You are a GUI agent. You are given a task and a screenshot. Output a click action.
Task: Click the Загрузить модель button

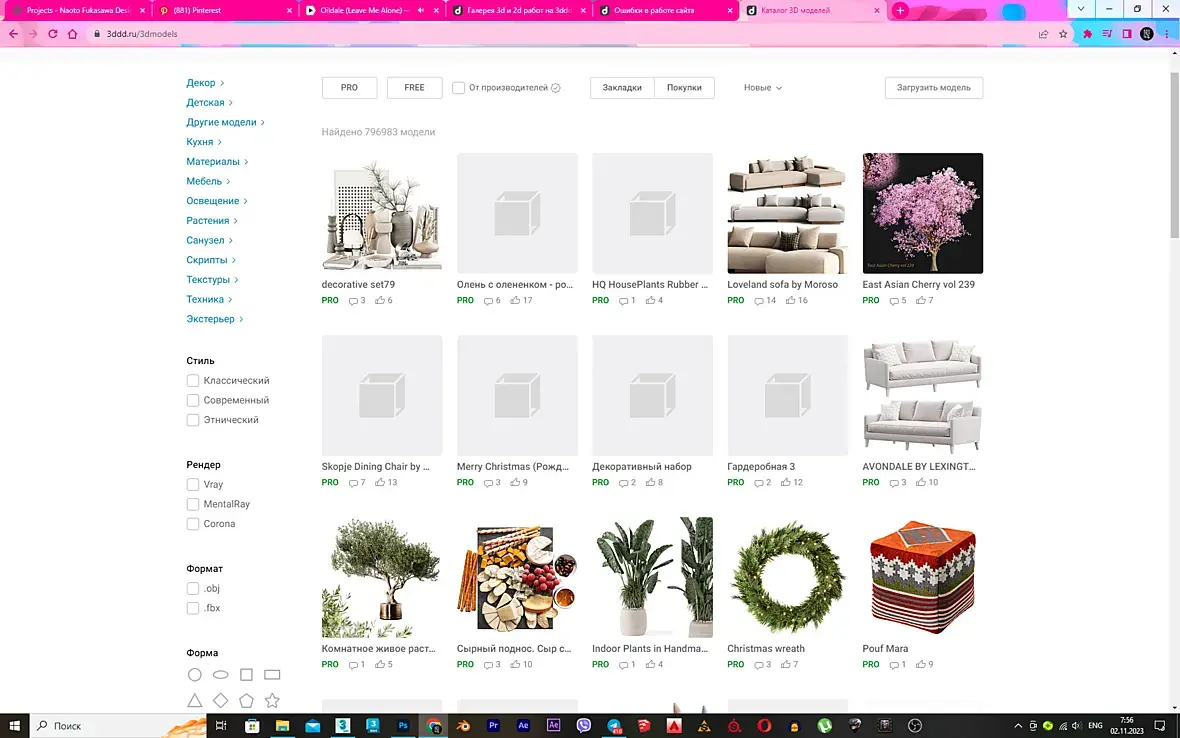[934, 88]
